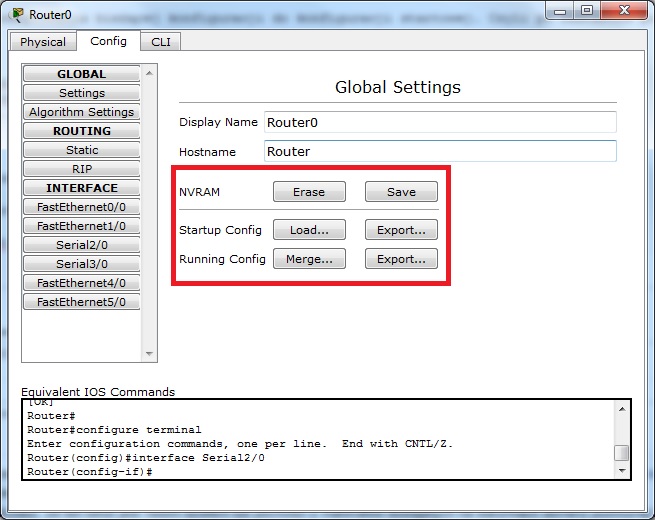Select FastEthernet0/0 interface

(81, 207)
